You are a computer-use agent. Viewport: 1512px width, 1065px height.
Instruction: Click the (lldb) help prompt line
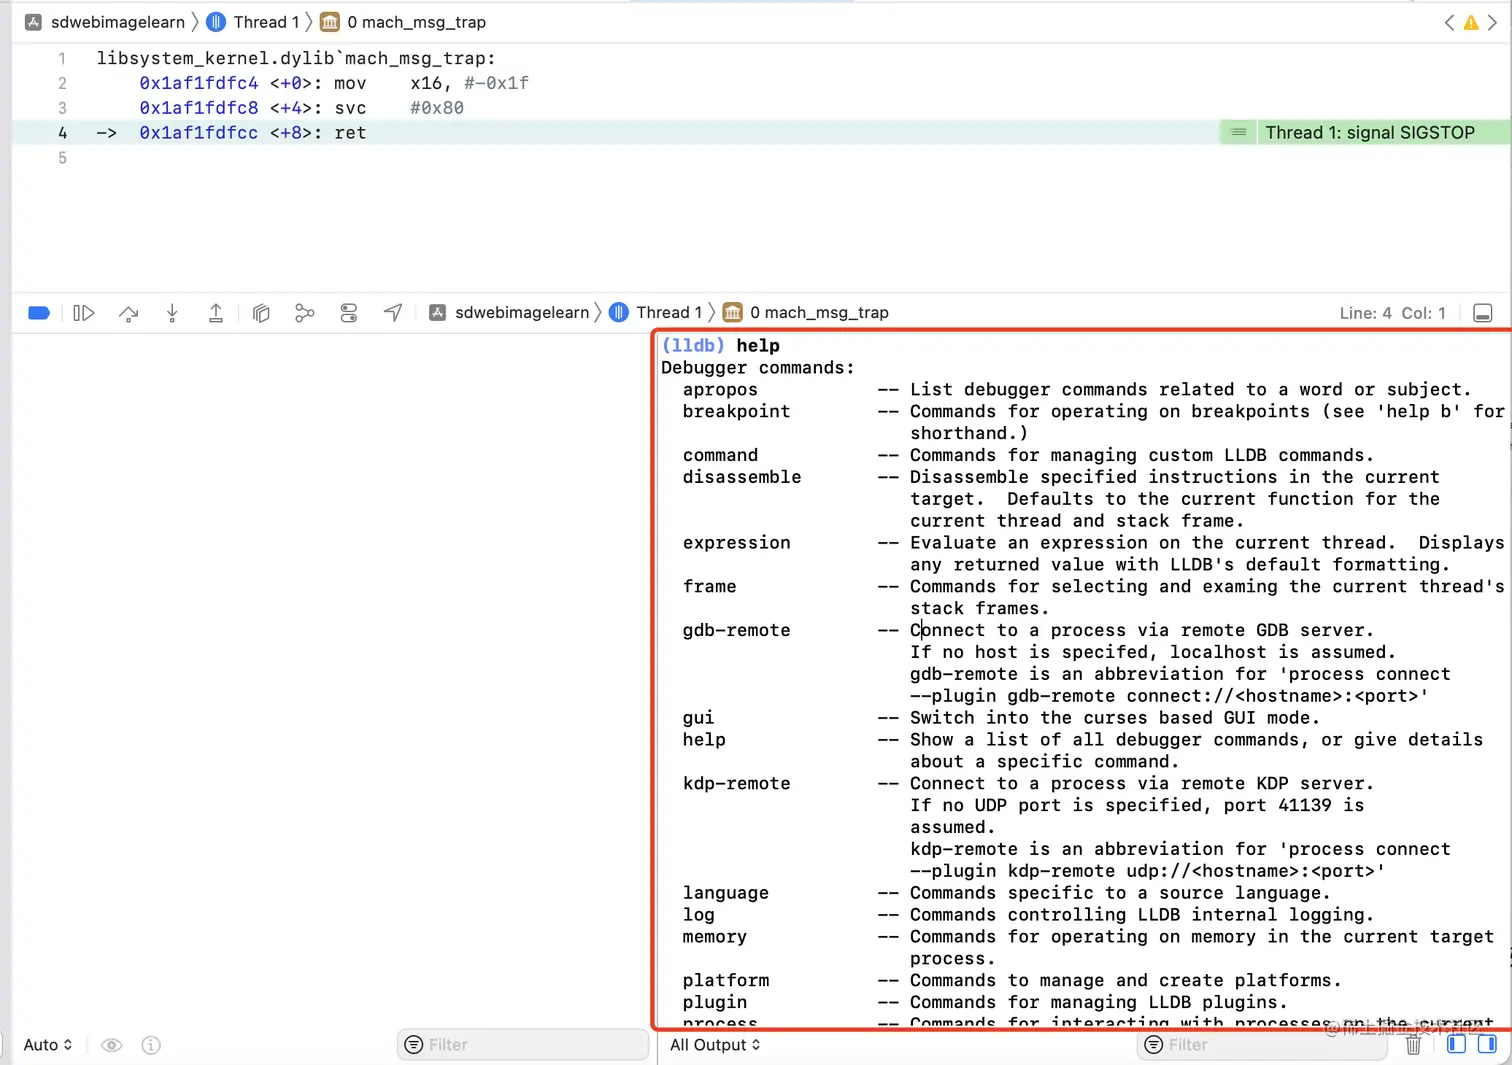[x=720, y=345]
